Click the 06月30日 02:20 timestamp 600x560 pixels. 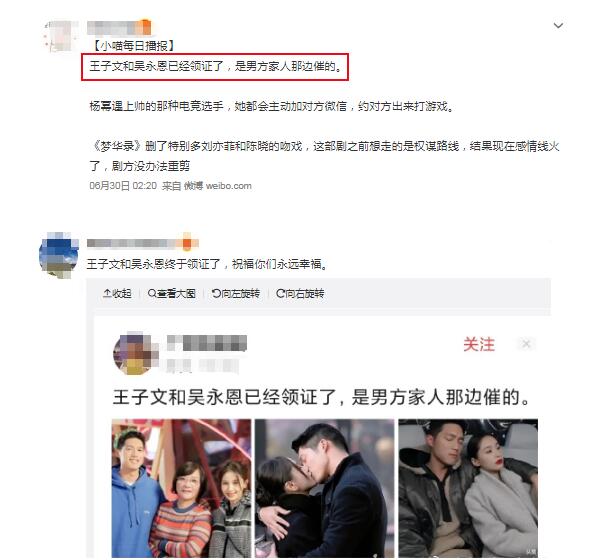(x=123, y=186)
